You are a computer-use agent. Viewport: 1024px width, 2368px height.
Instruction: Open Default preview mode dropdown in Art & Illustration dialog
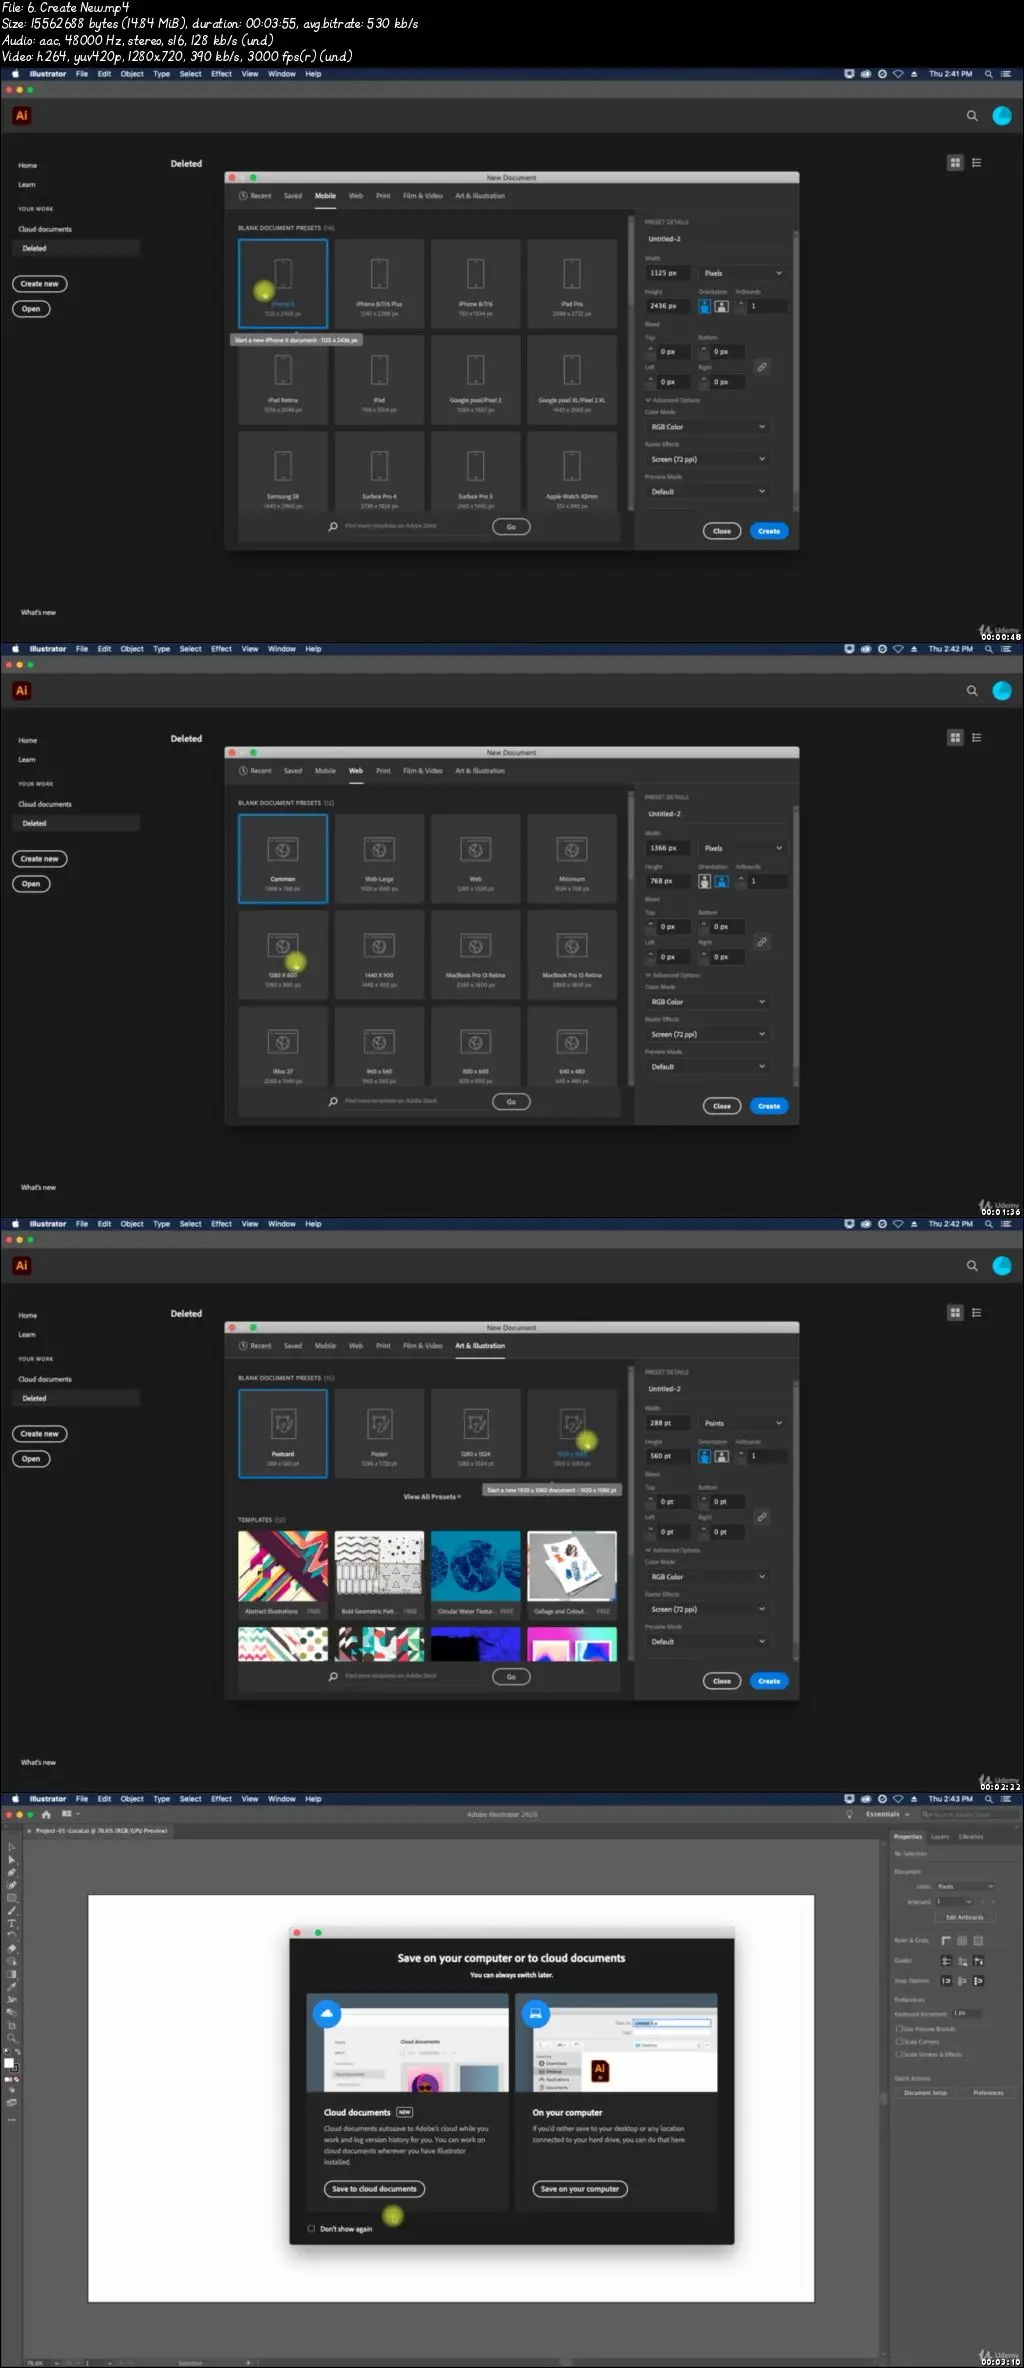tap(707, 1641)
